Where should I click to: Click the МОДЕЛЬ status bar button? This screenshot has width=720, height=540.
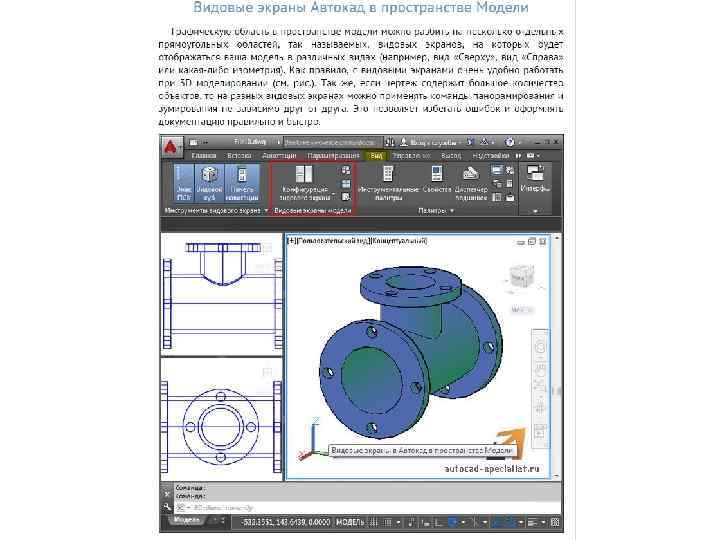[350, 522]
